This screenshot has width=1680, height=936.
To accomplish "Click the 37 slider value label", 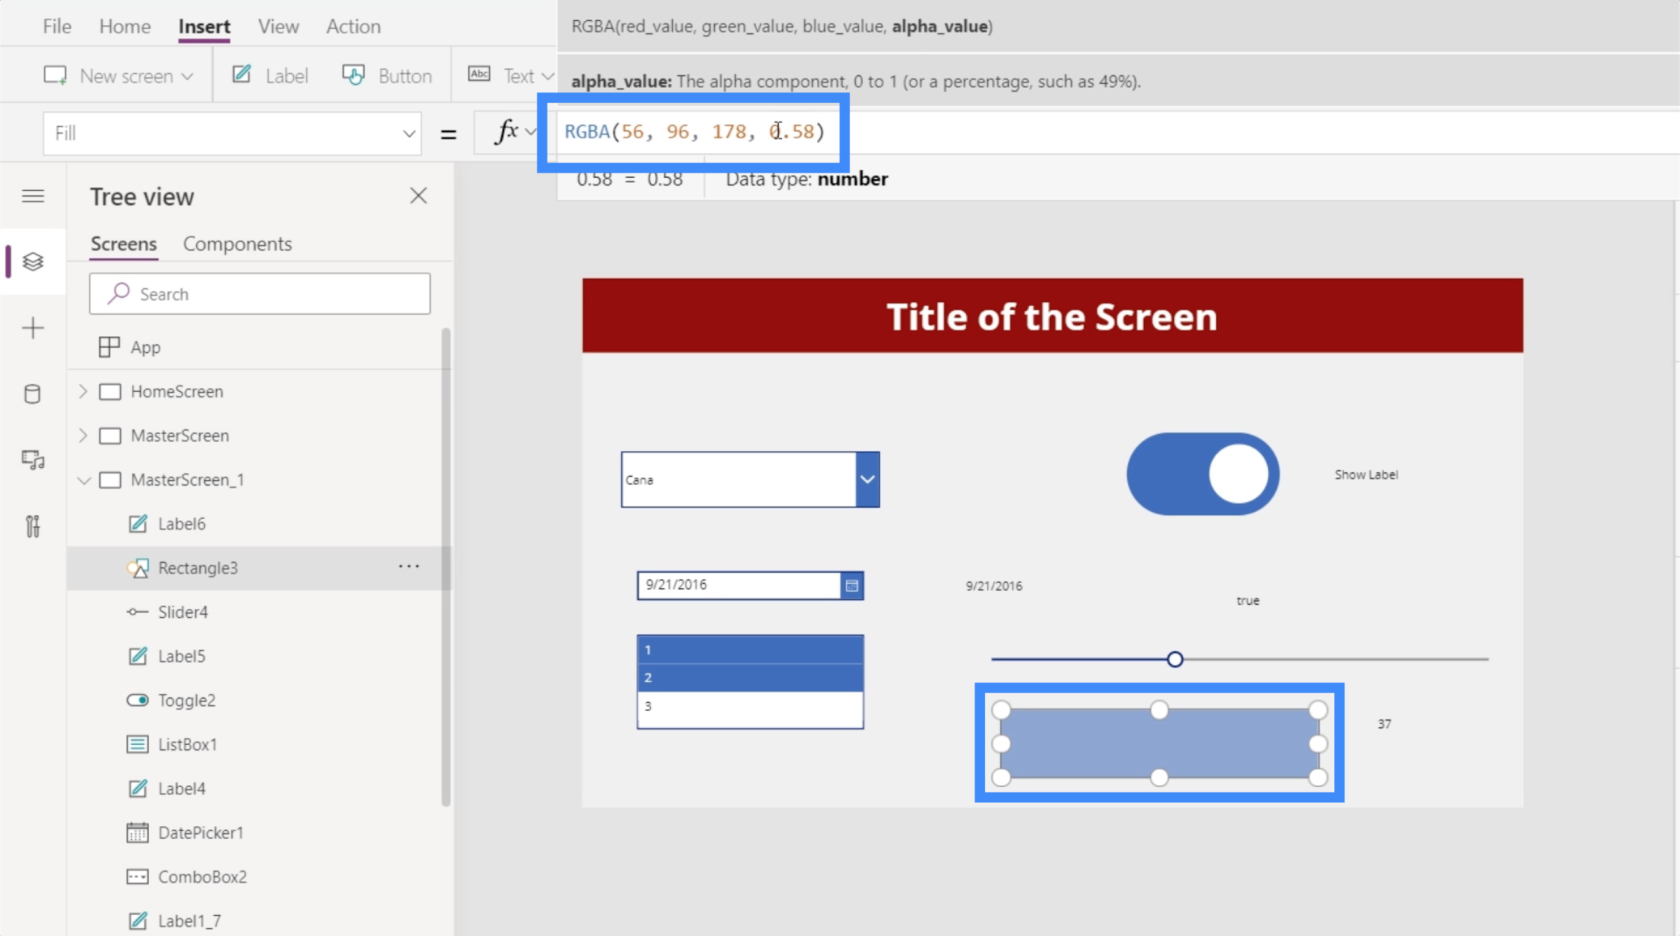I will tap(1384, 724).
